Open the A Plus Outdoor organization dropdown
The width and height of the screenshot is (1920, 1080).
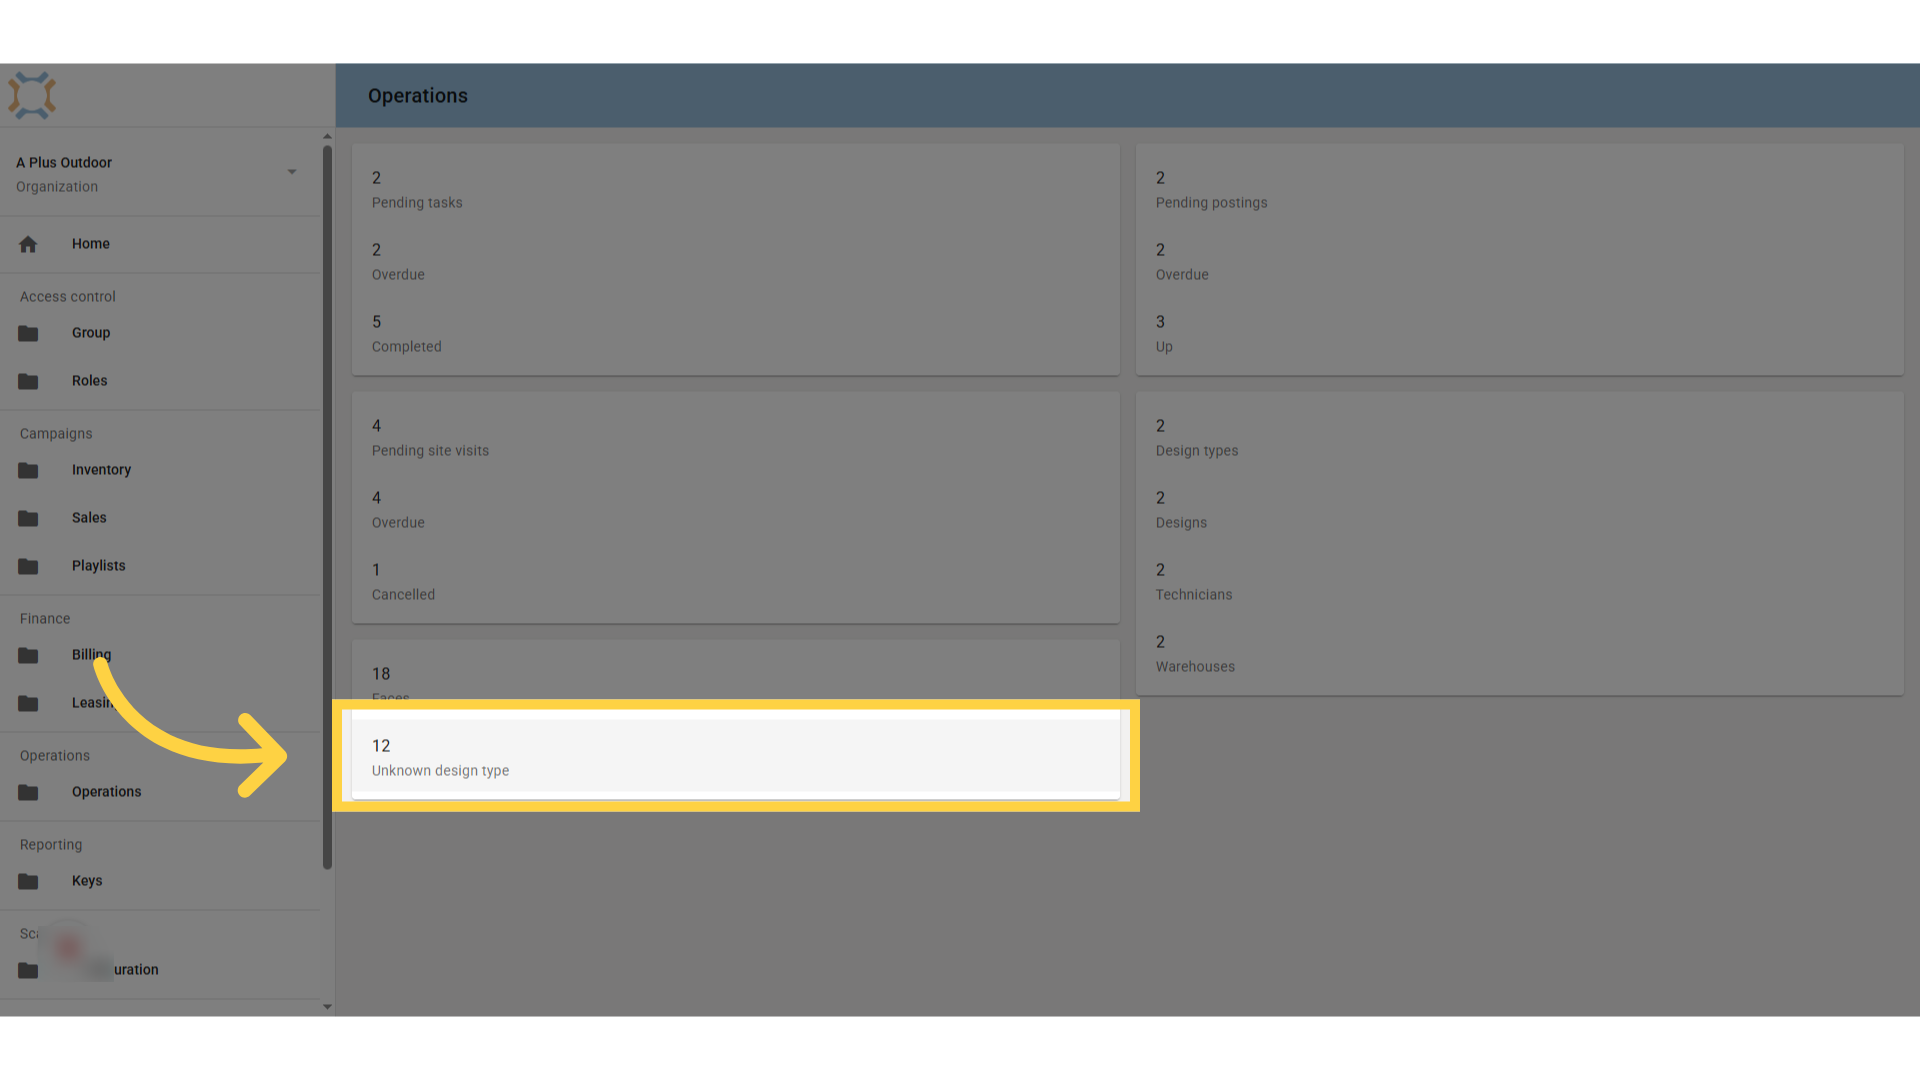pos(160,173)
